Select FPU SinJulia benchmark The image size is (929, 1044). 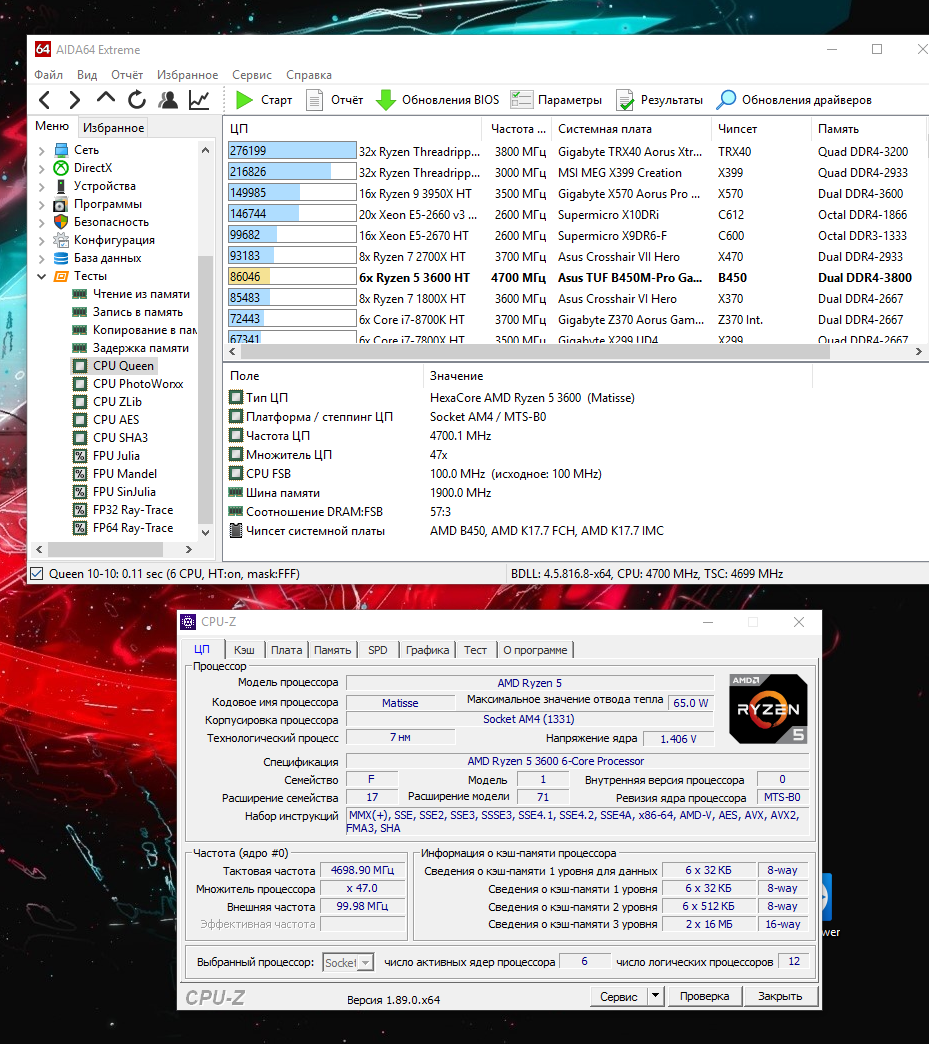point(115,491)
